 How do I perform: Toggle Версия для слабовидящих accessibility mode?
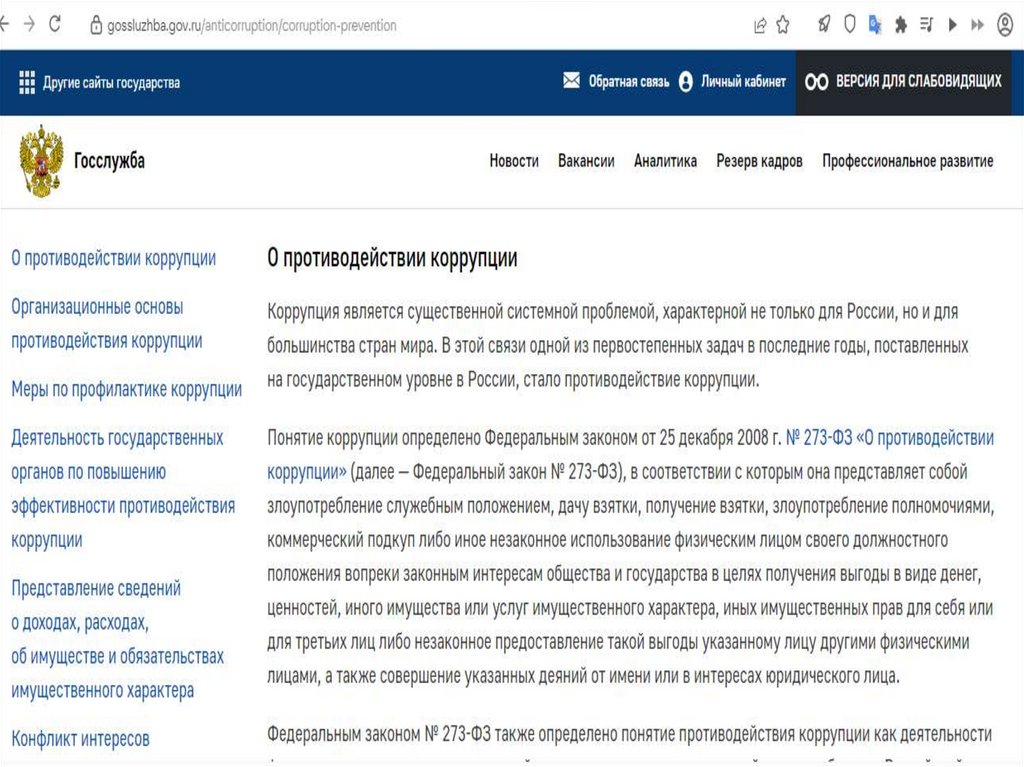click(x=904, y=82)
